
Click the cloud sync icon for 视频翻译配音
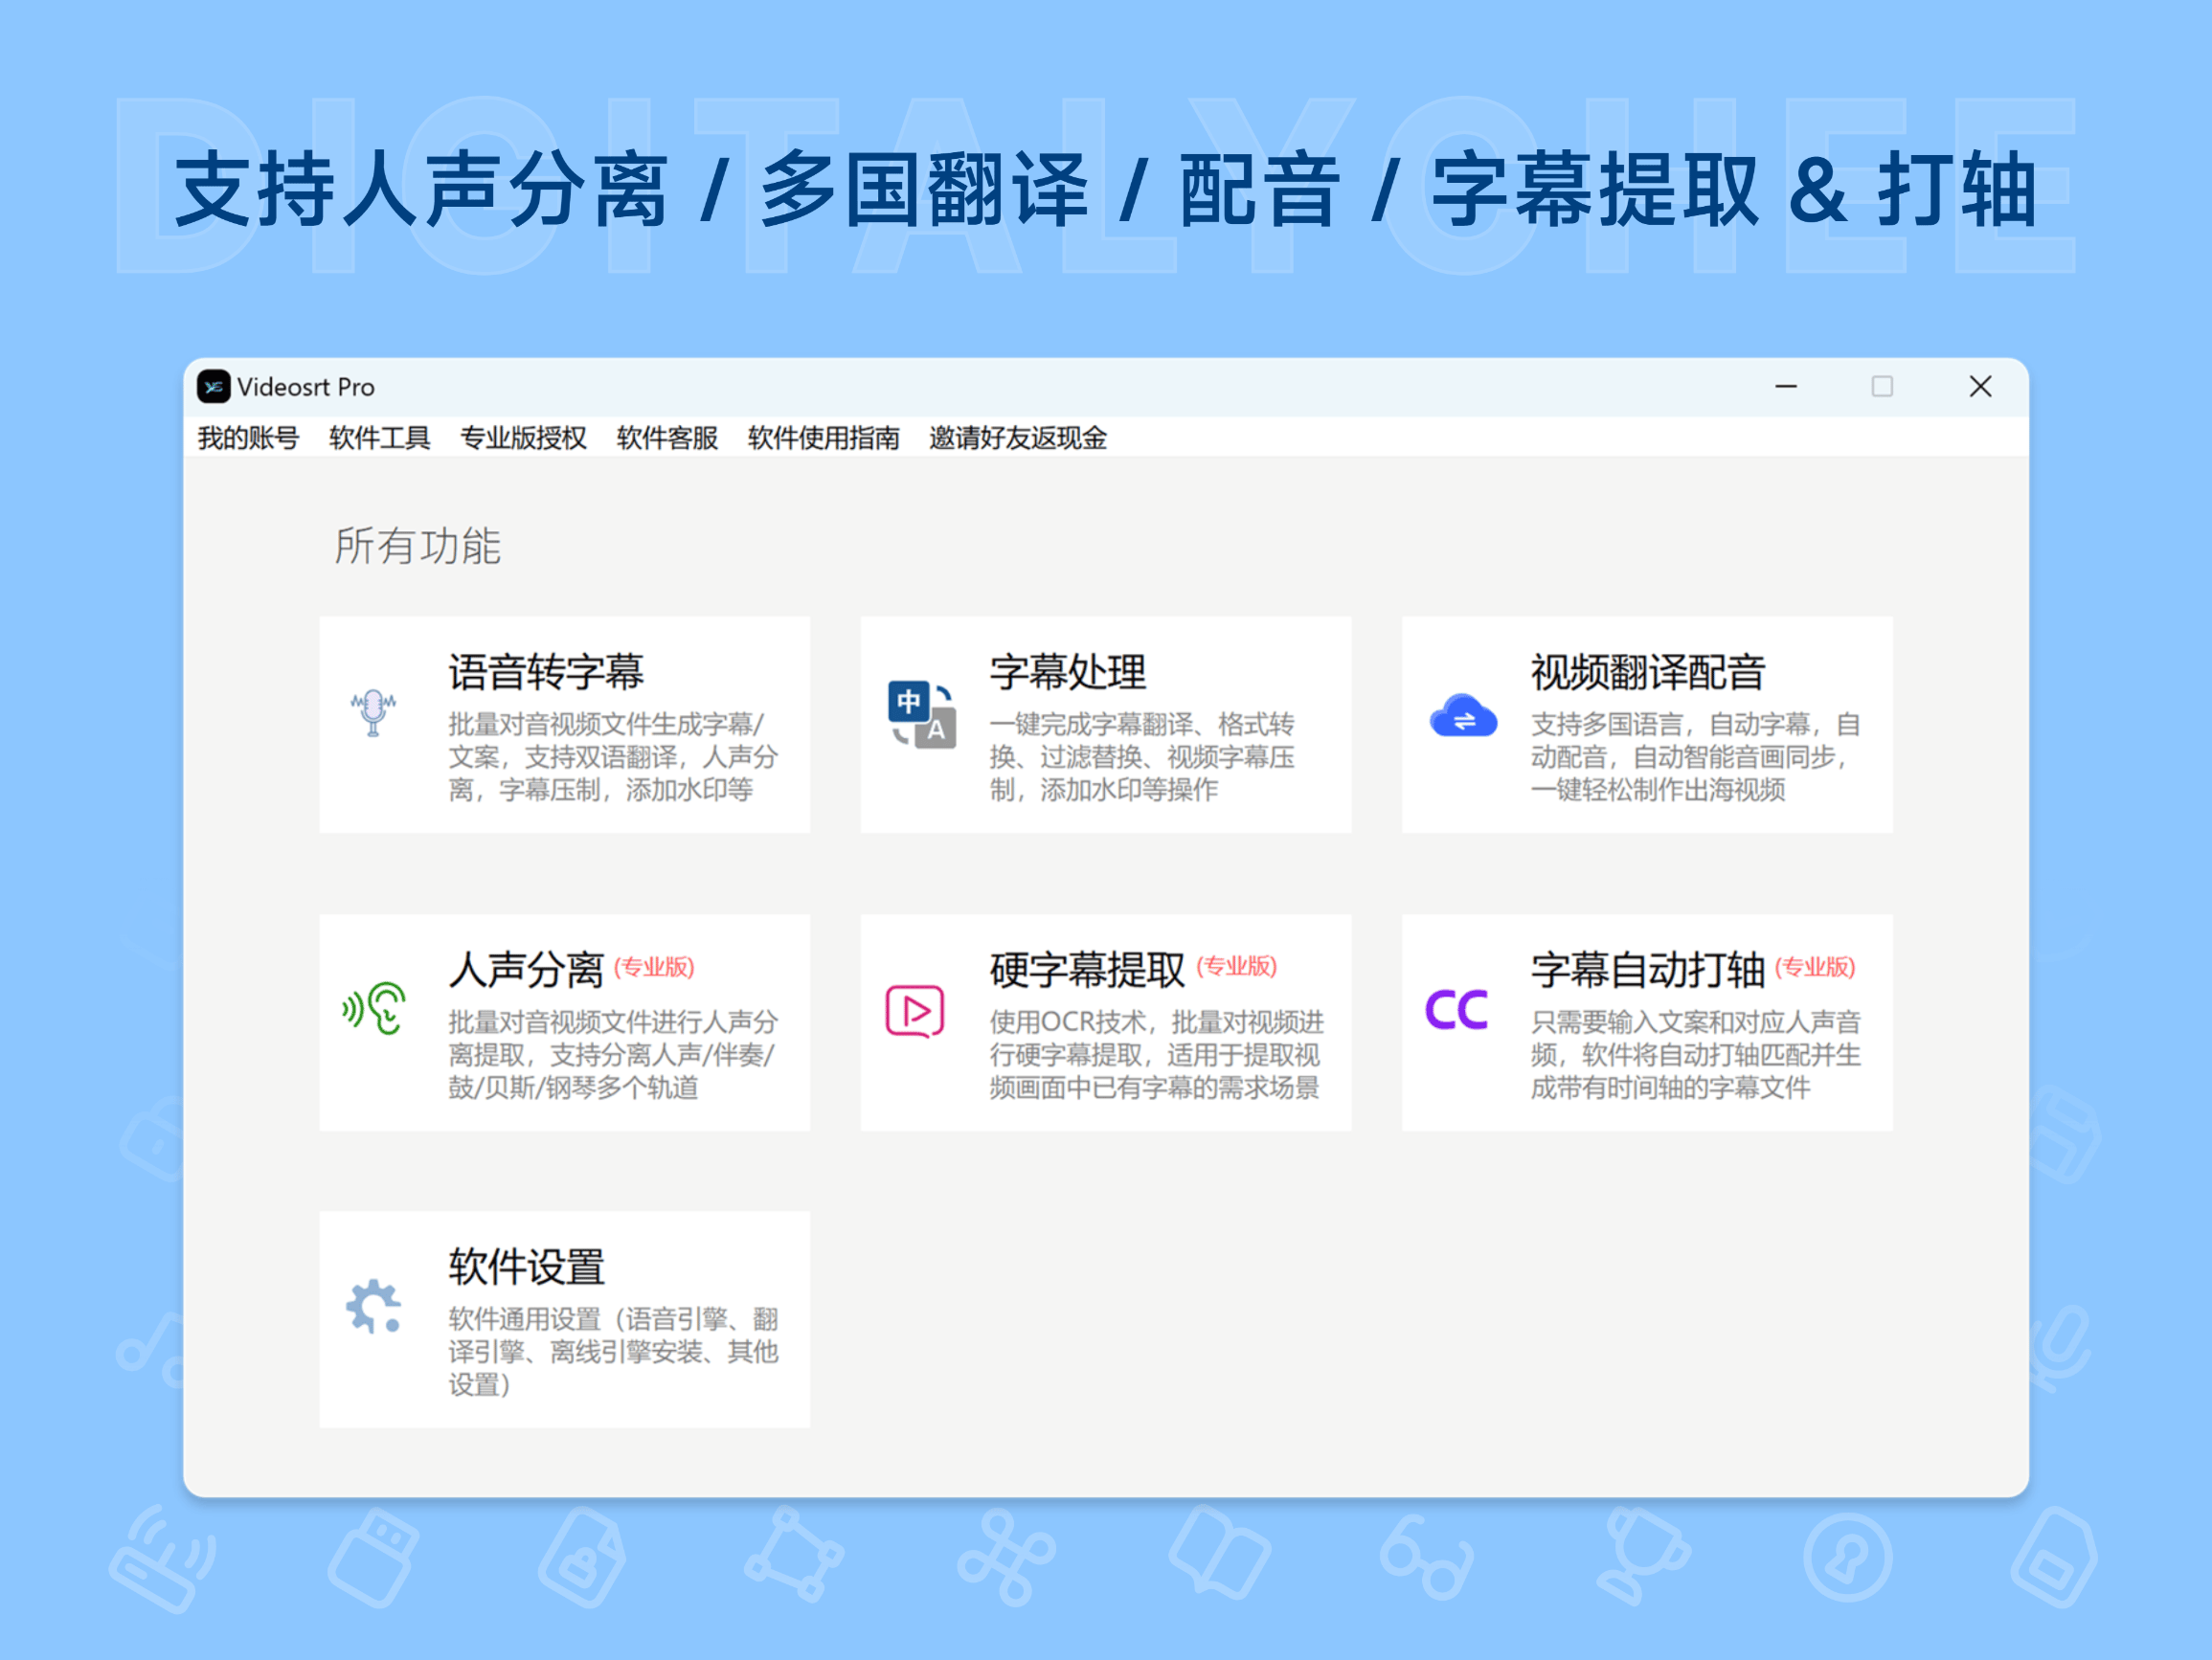pos(1462,715)
